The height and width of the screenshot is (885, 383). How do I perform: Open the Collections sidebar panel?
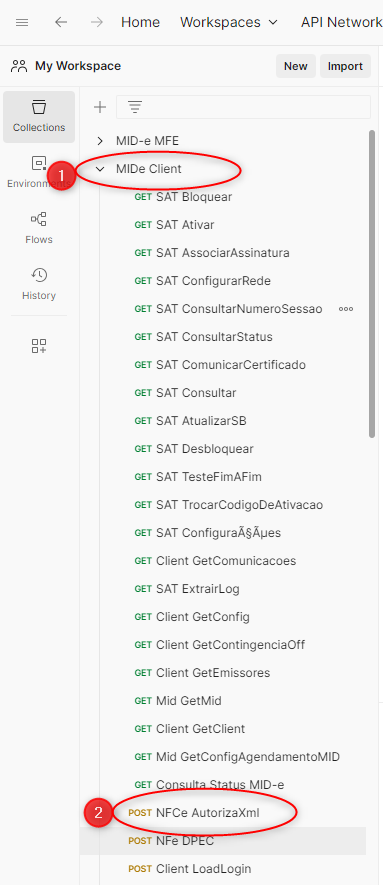coord(39,117)
